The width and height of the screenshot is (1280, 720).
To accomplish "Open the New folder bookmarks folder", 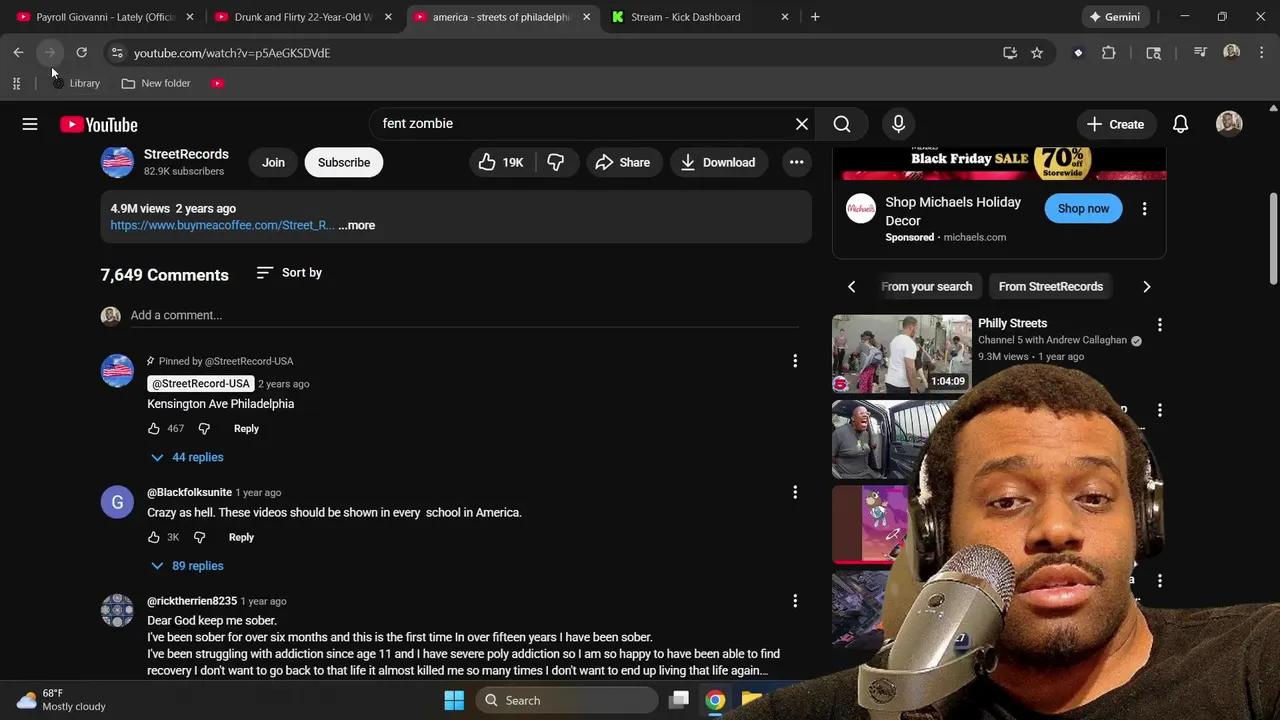I will pos(156,83).
